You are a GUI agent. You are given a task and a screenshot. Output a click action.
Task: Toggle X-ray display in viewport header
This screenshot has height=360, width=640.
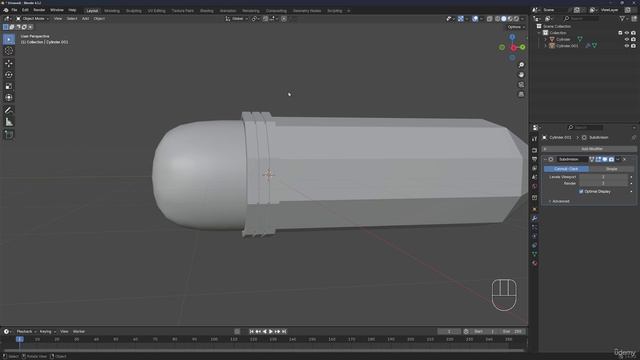click(x=489, y=19)
